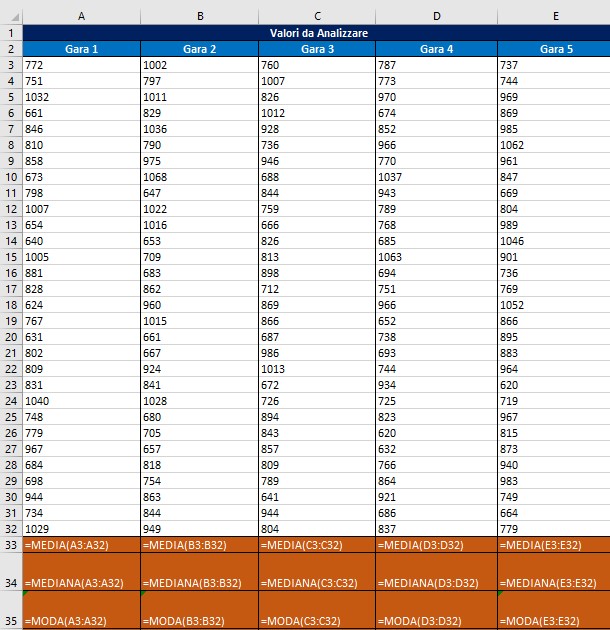Click the cell with value 1063
This screenshot has height=630, width=610.
pos(436,258)
